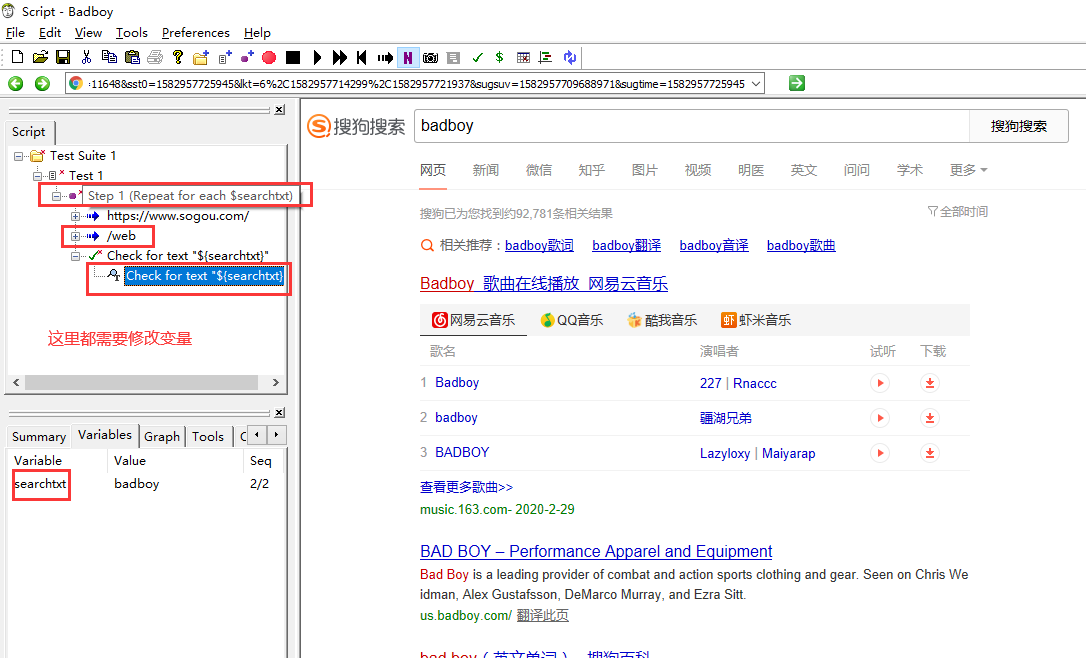
Task: Add a new Test with the page-plus icon
Action: [x=224, y=57]
